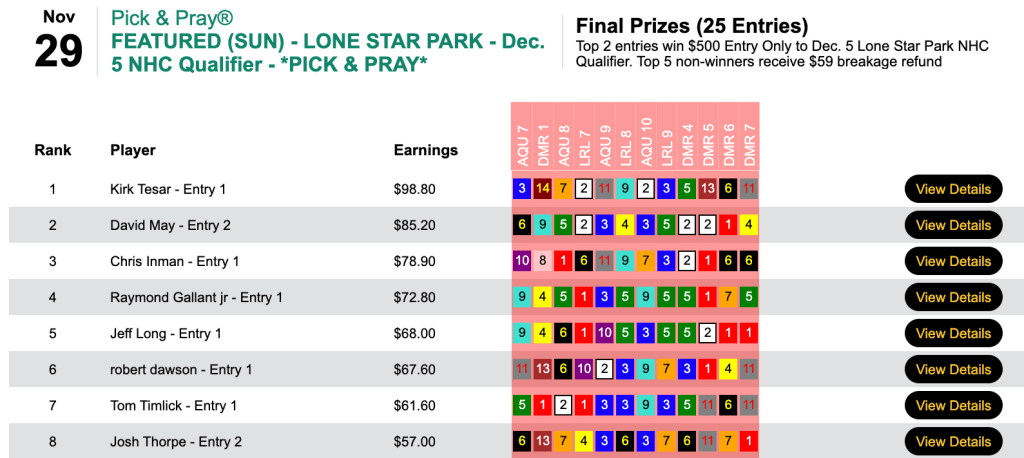View details of Raymond Gallant jr entry

953,297
